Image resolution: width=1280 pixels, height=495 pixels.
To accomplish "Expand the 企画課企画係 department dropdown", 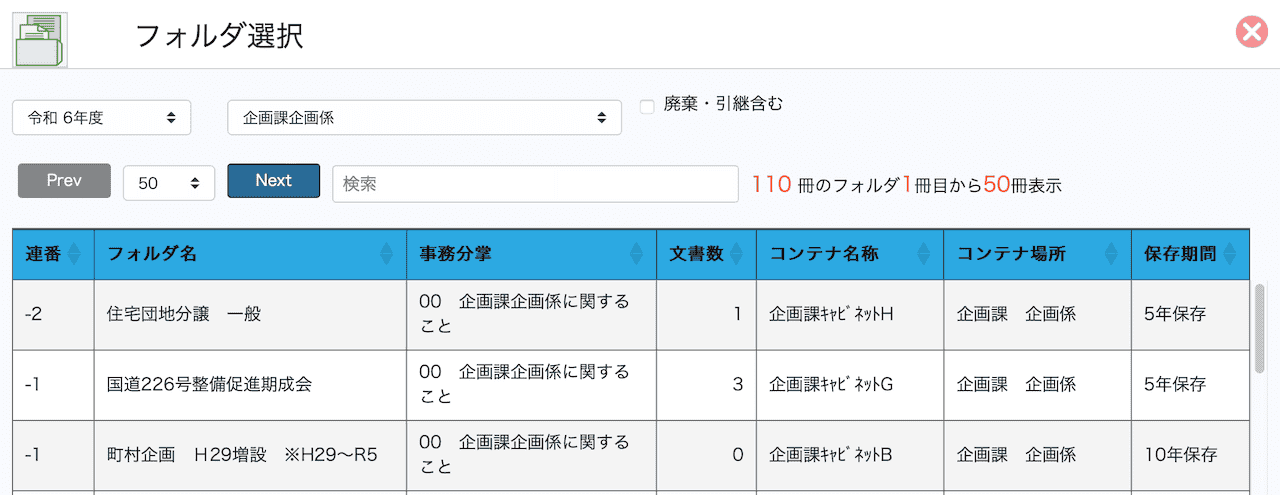I will point(424,117).
